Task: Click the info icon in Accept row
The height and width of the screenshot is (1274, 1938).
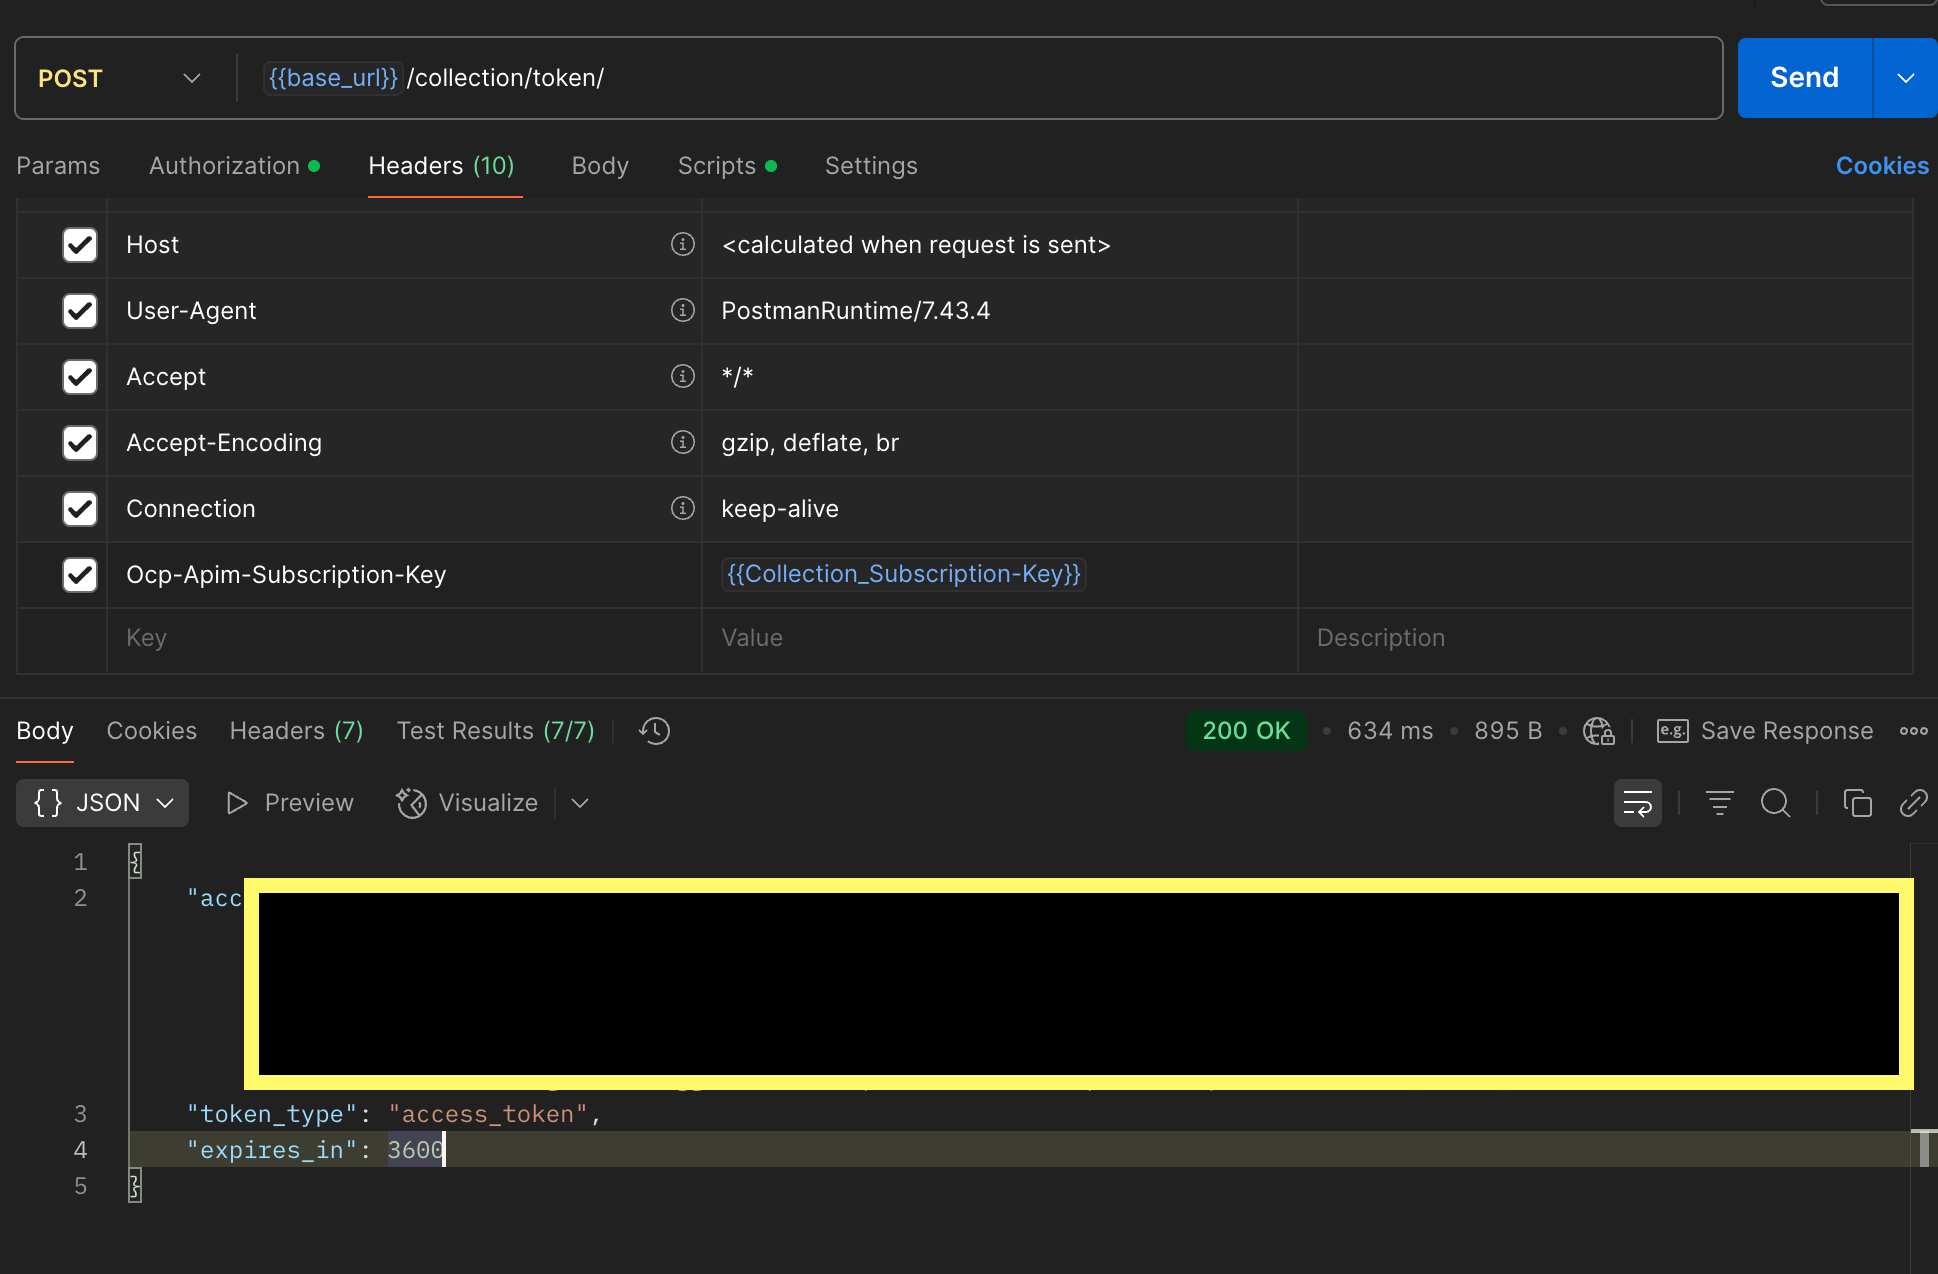Action: pos(682,376)
